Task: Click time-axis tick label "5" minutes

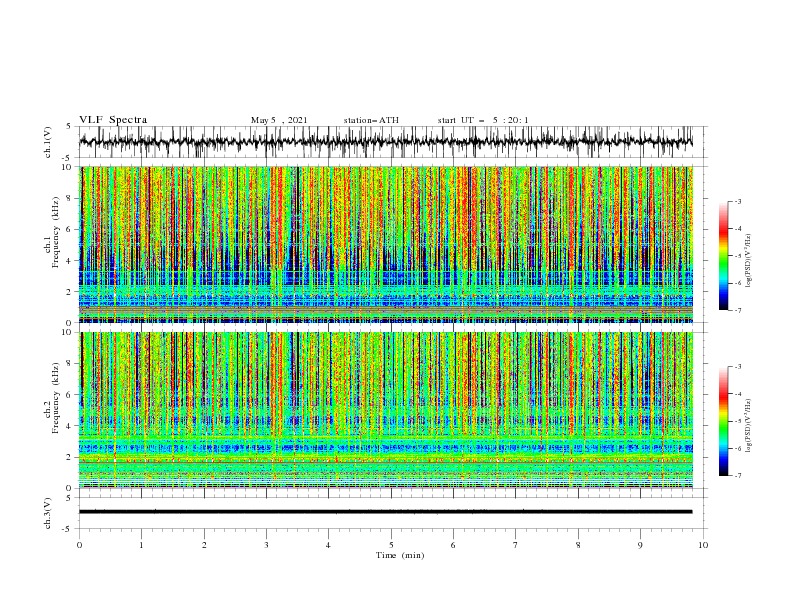Action: (391, 545)
